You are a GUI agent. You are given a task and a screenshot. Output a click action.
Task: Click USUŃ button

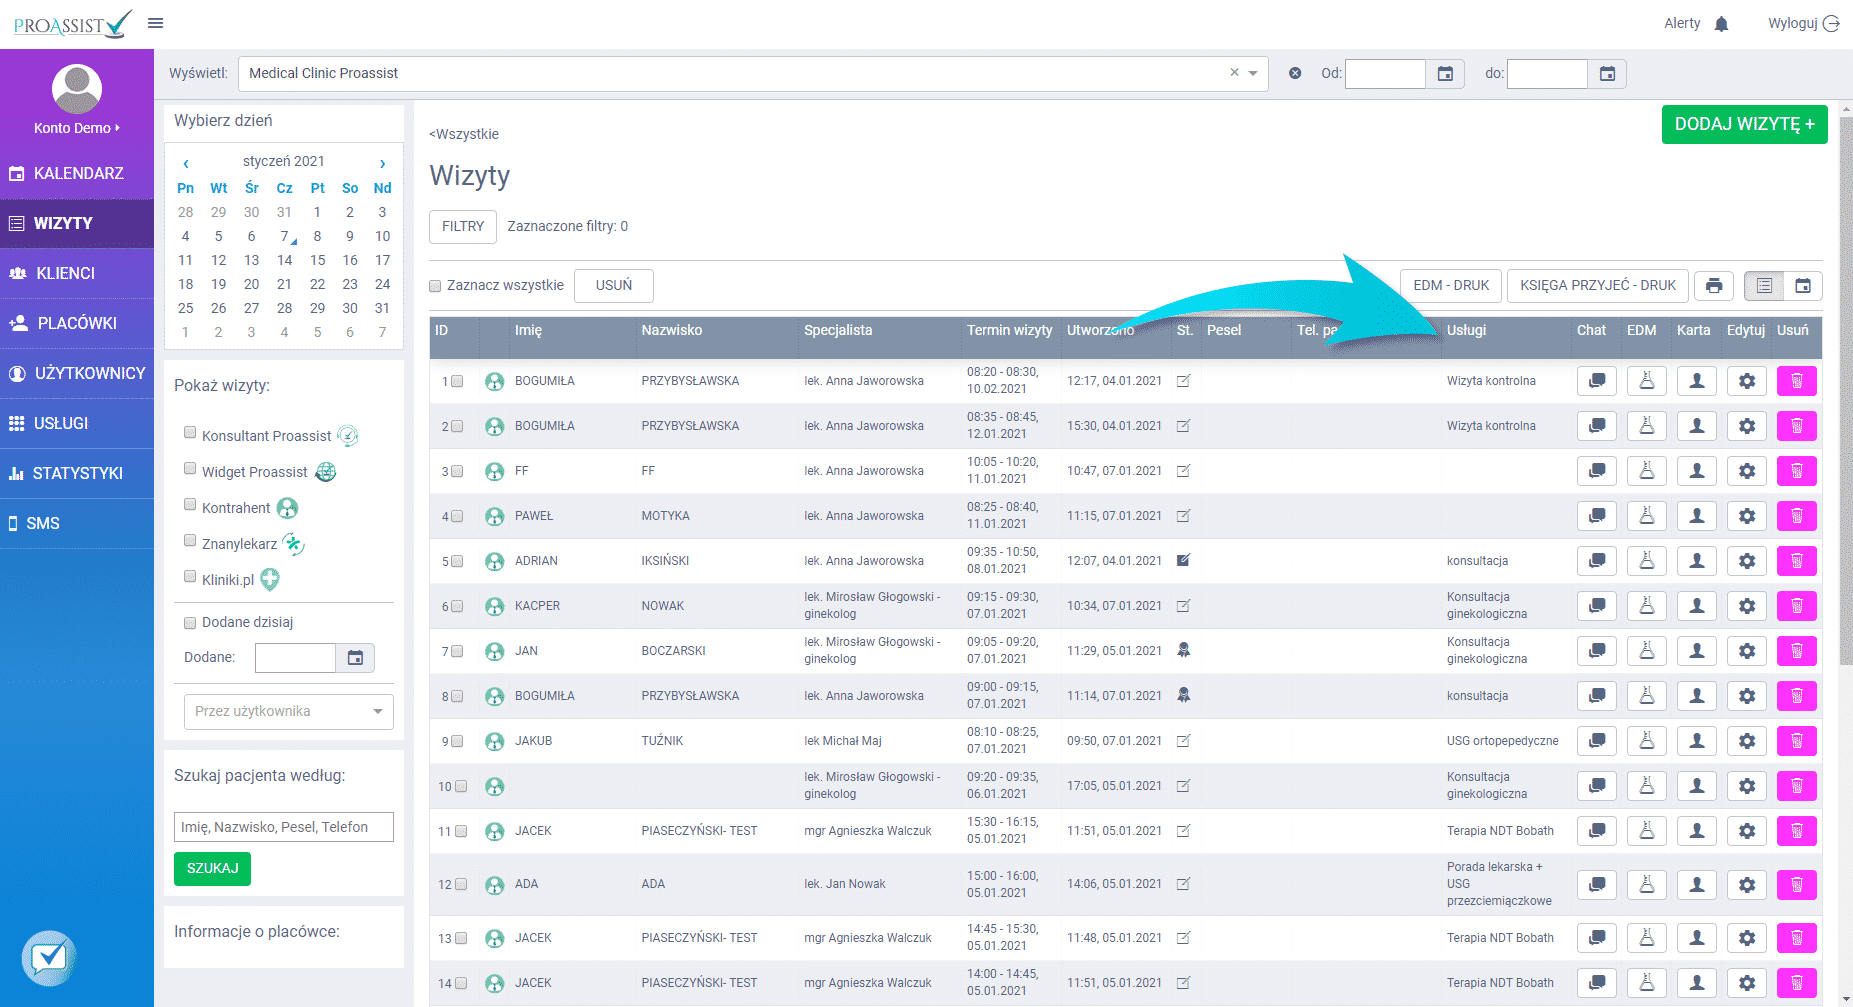click(x=614, y=285)
